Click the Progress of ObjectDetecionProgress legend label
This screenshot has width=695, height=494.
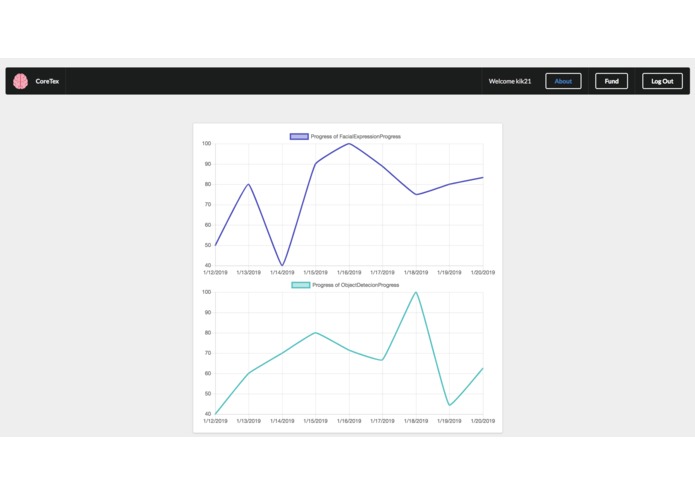pyautogui.click(x=355, y=285)
